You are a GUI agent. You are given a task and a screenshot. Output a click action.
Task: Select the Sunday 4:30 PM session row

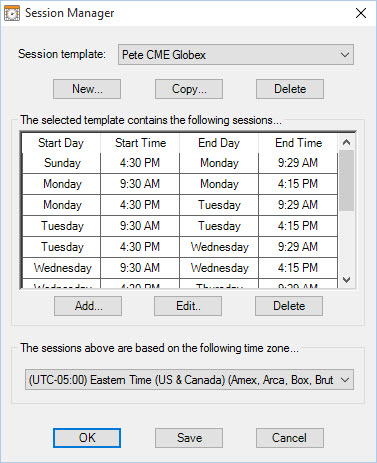click(180, 163)
